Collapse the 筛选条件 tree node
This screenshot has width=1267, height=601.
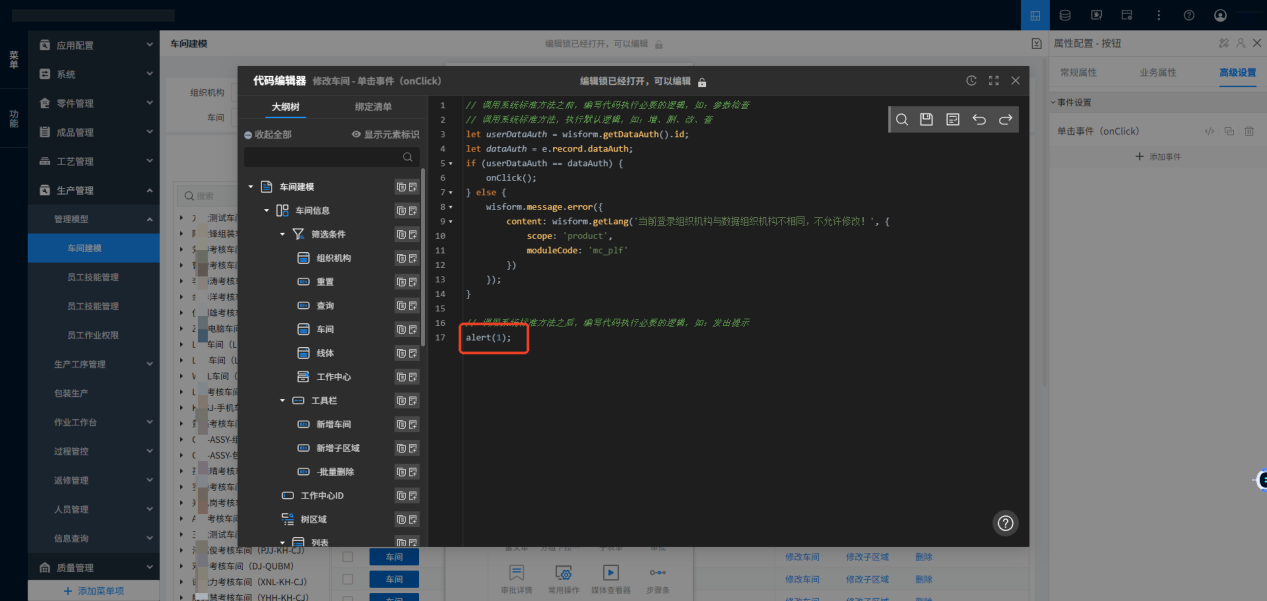coord(283,234)
